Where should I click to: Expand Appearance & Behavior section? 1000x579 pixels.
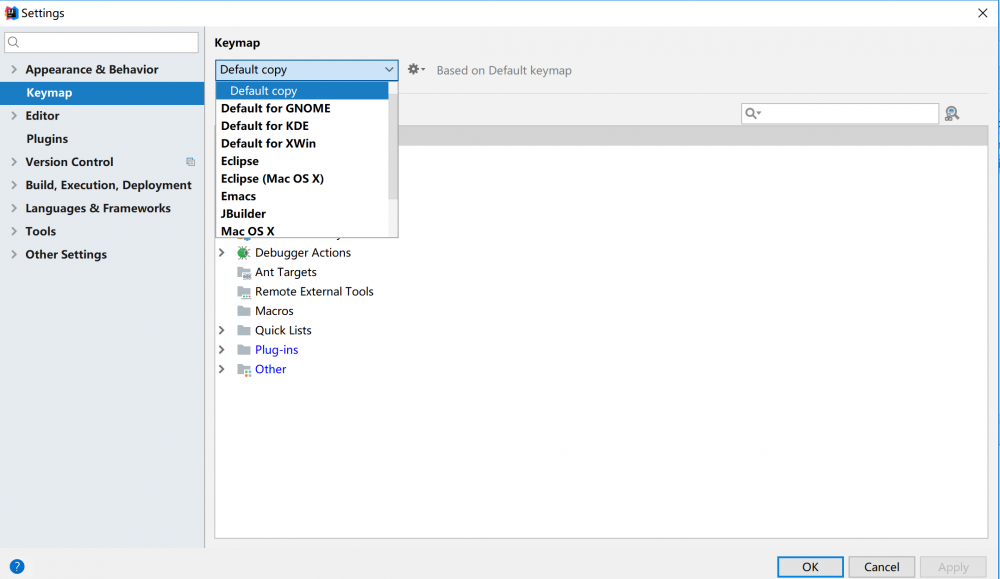tap(14, 70)
